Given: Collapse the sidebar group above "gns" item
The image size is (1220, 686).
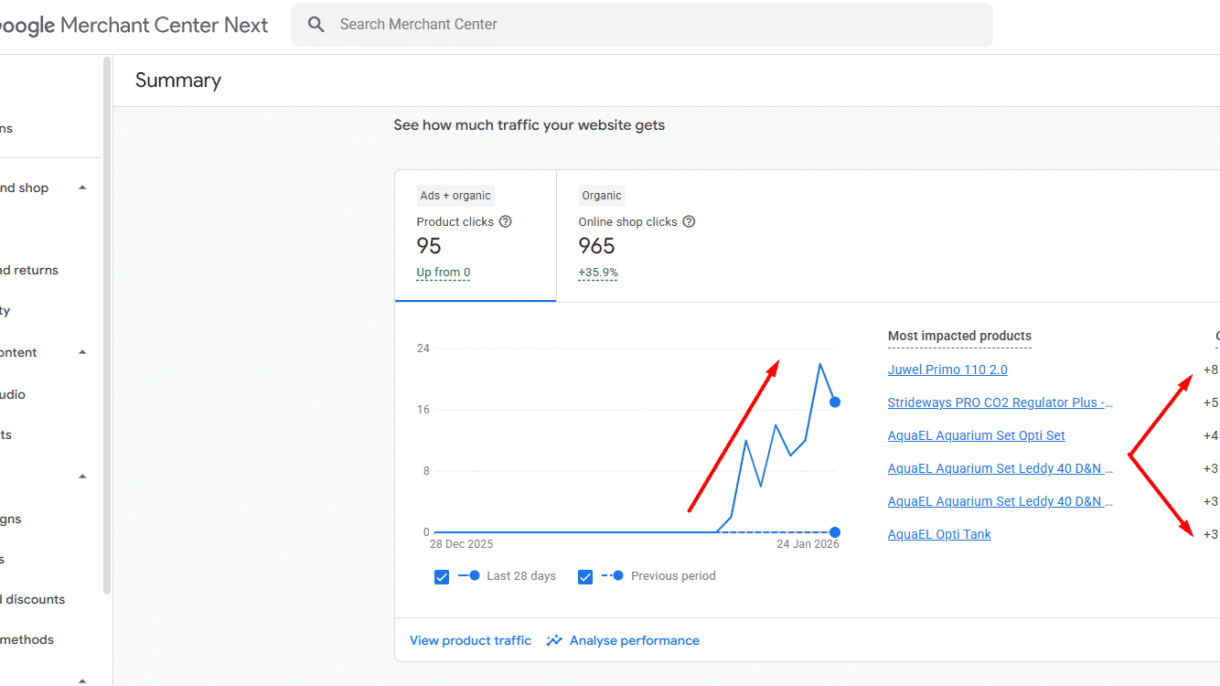Looking at the screenshot, I should point(82,477).
